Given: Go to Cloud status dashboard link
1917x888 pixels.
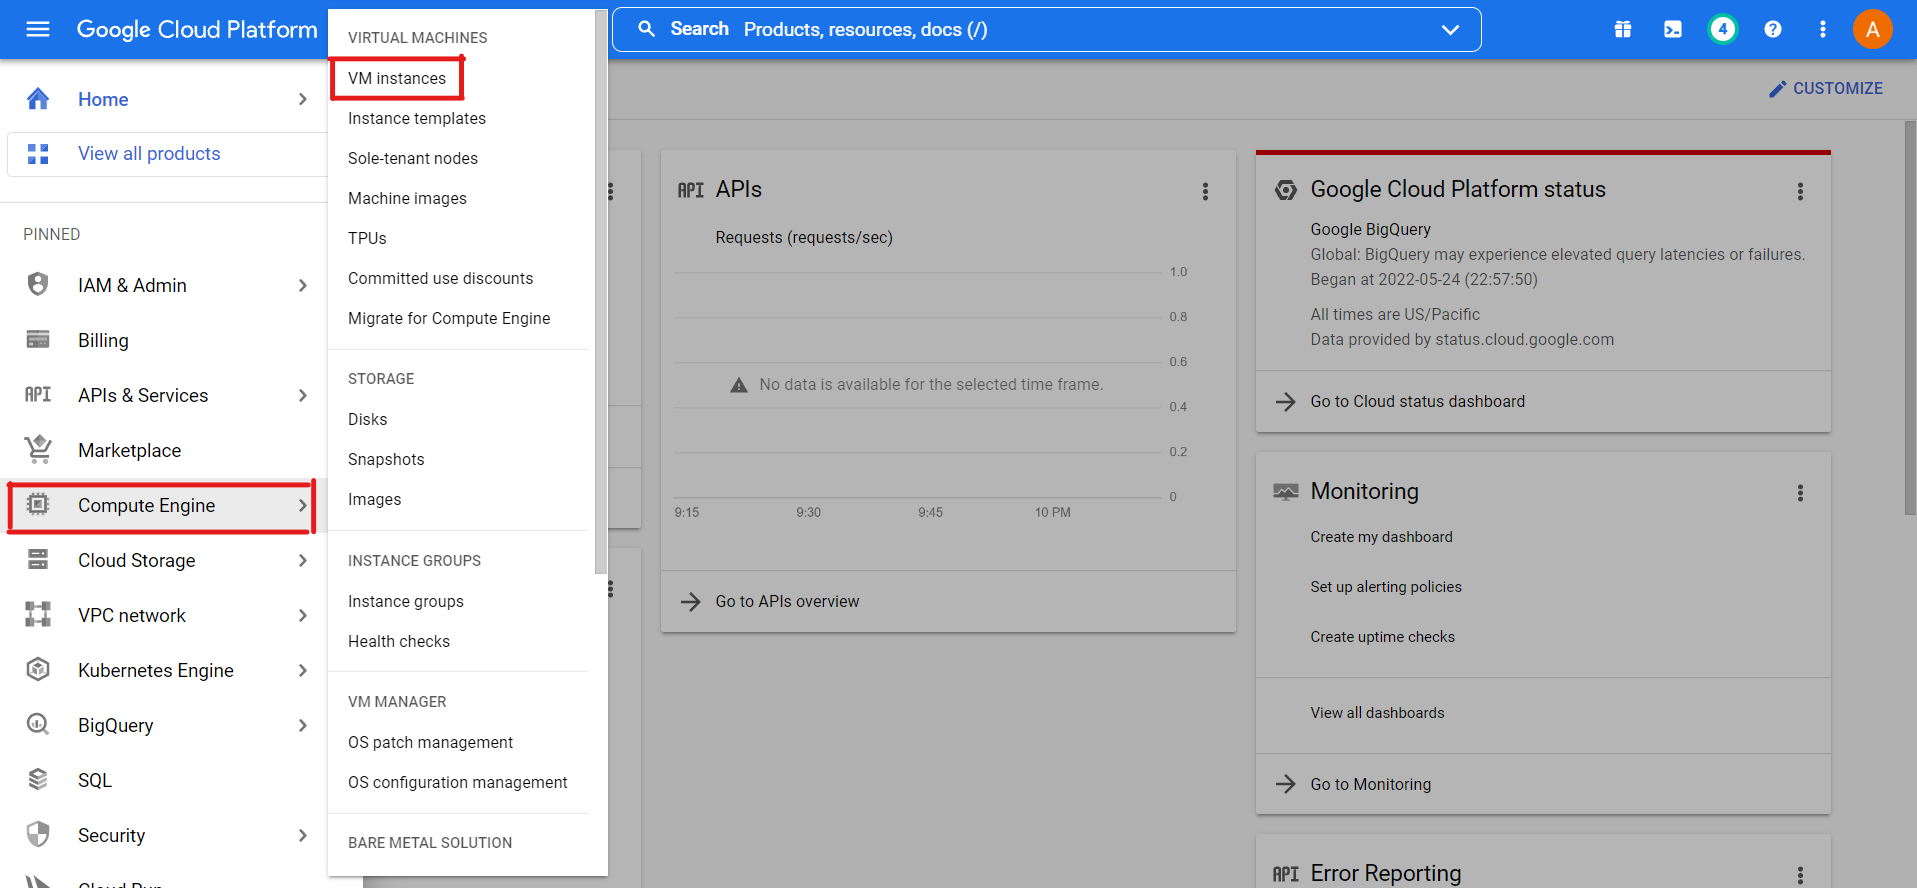Looking at the screenshot, I should point(1417,401).
